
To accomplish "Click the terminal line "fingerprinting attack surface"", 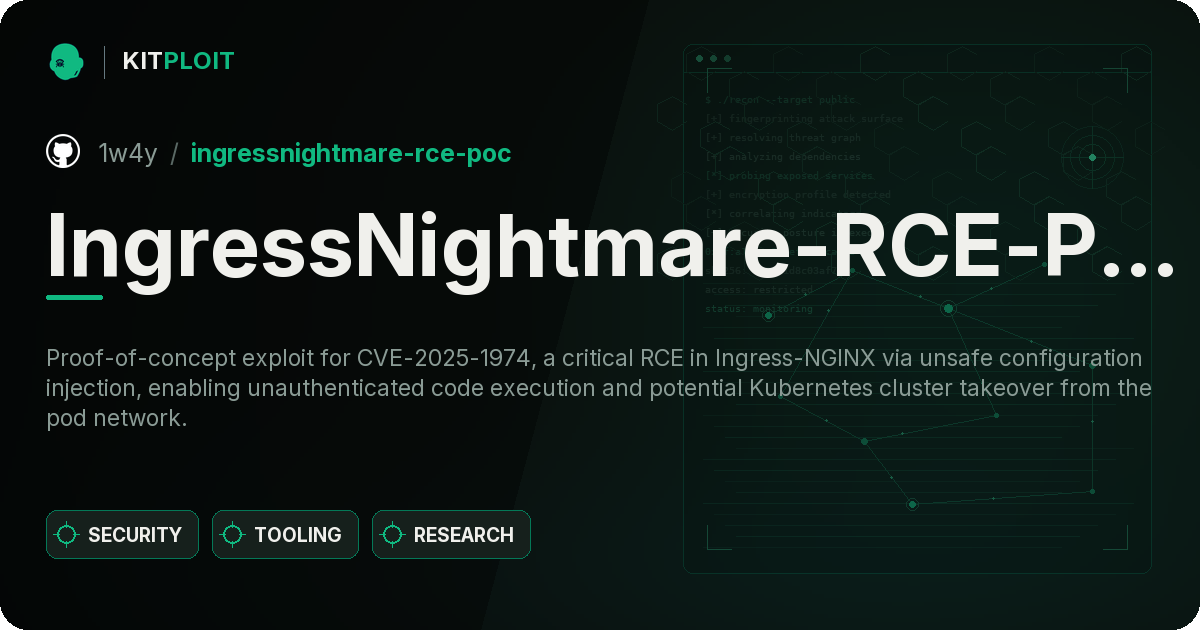I will click(x=804, y=119).
